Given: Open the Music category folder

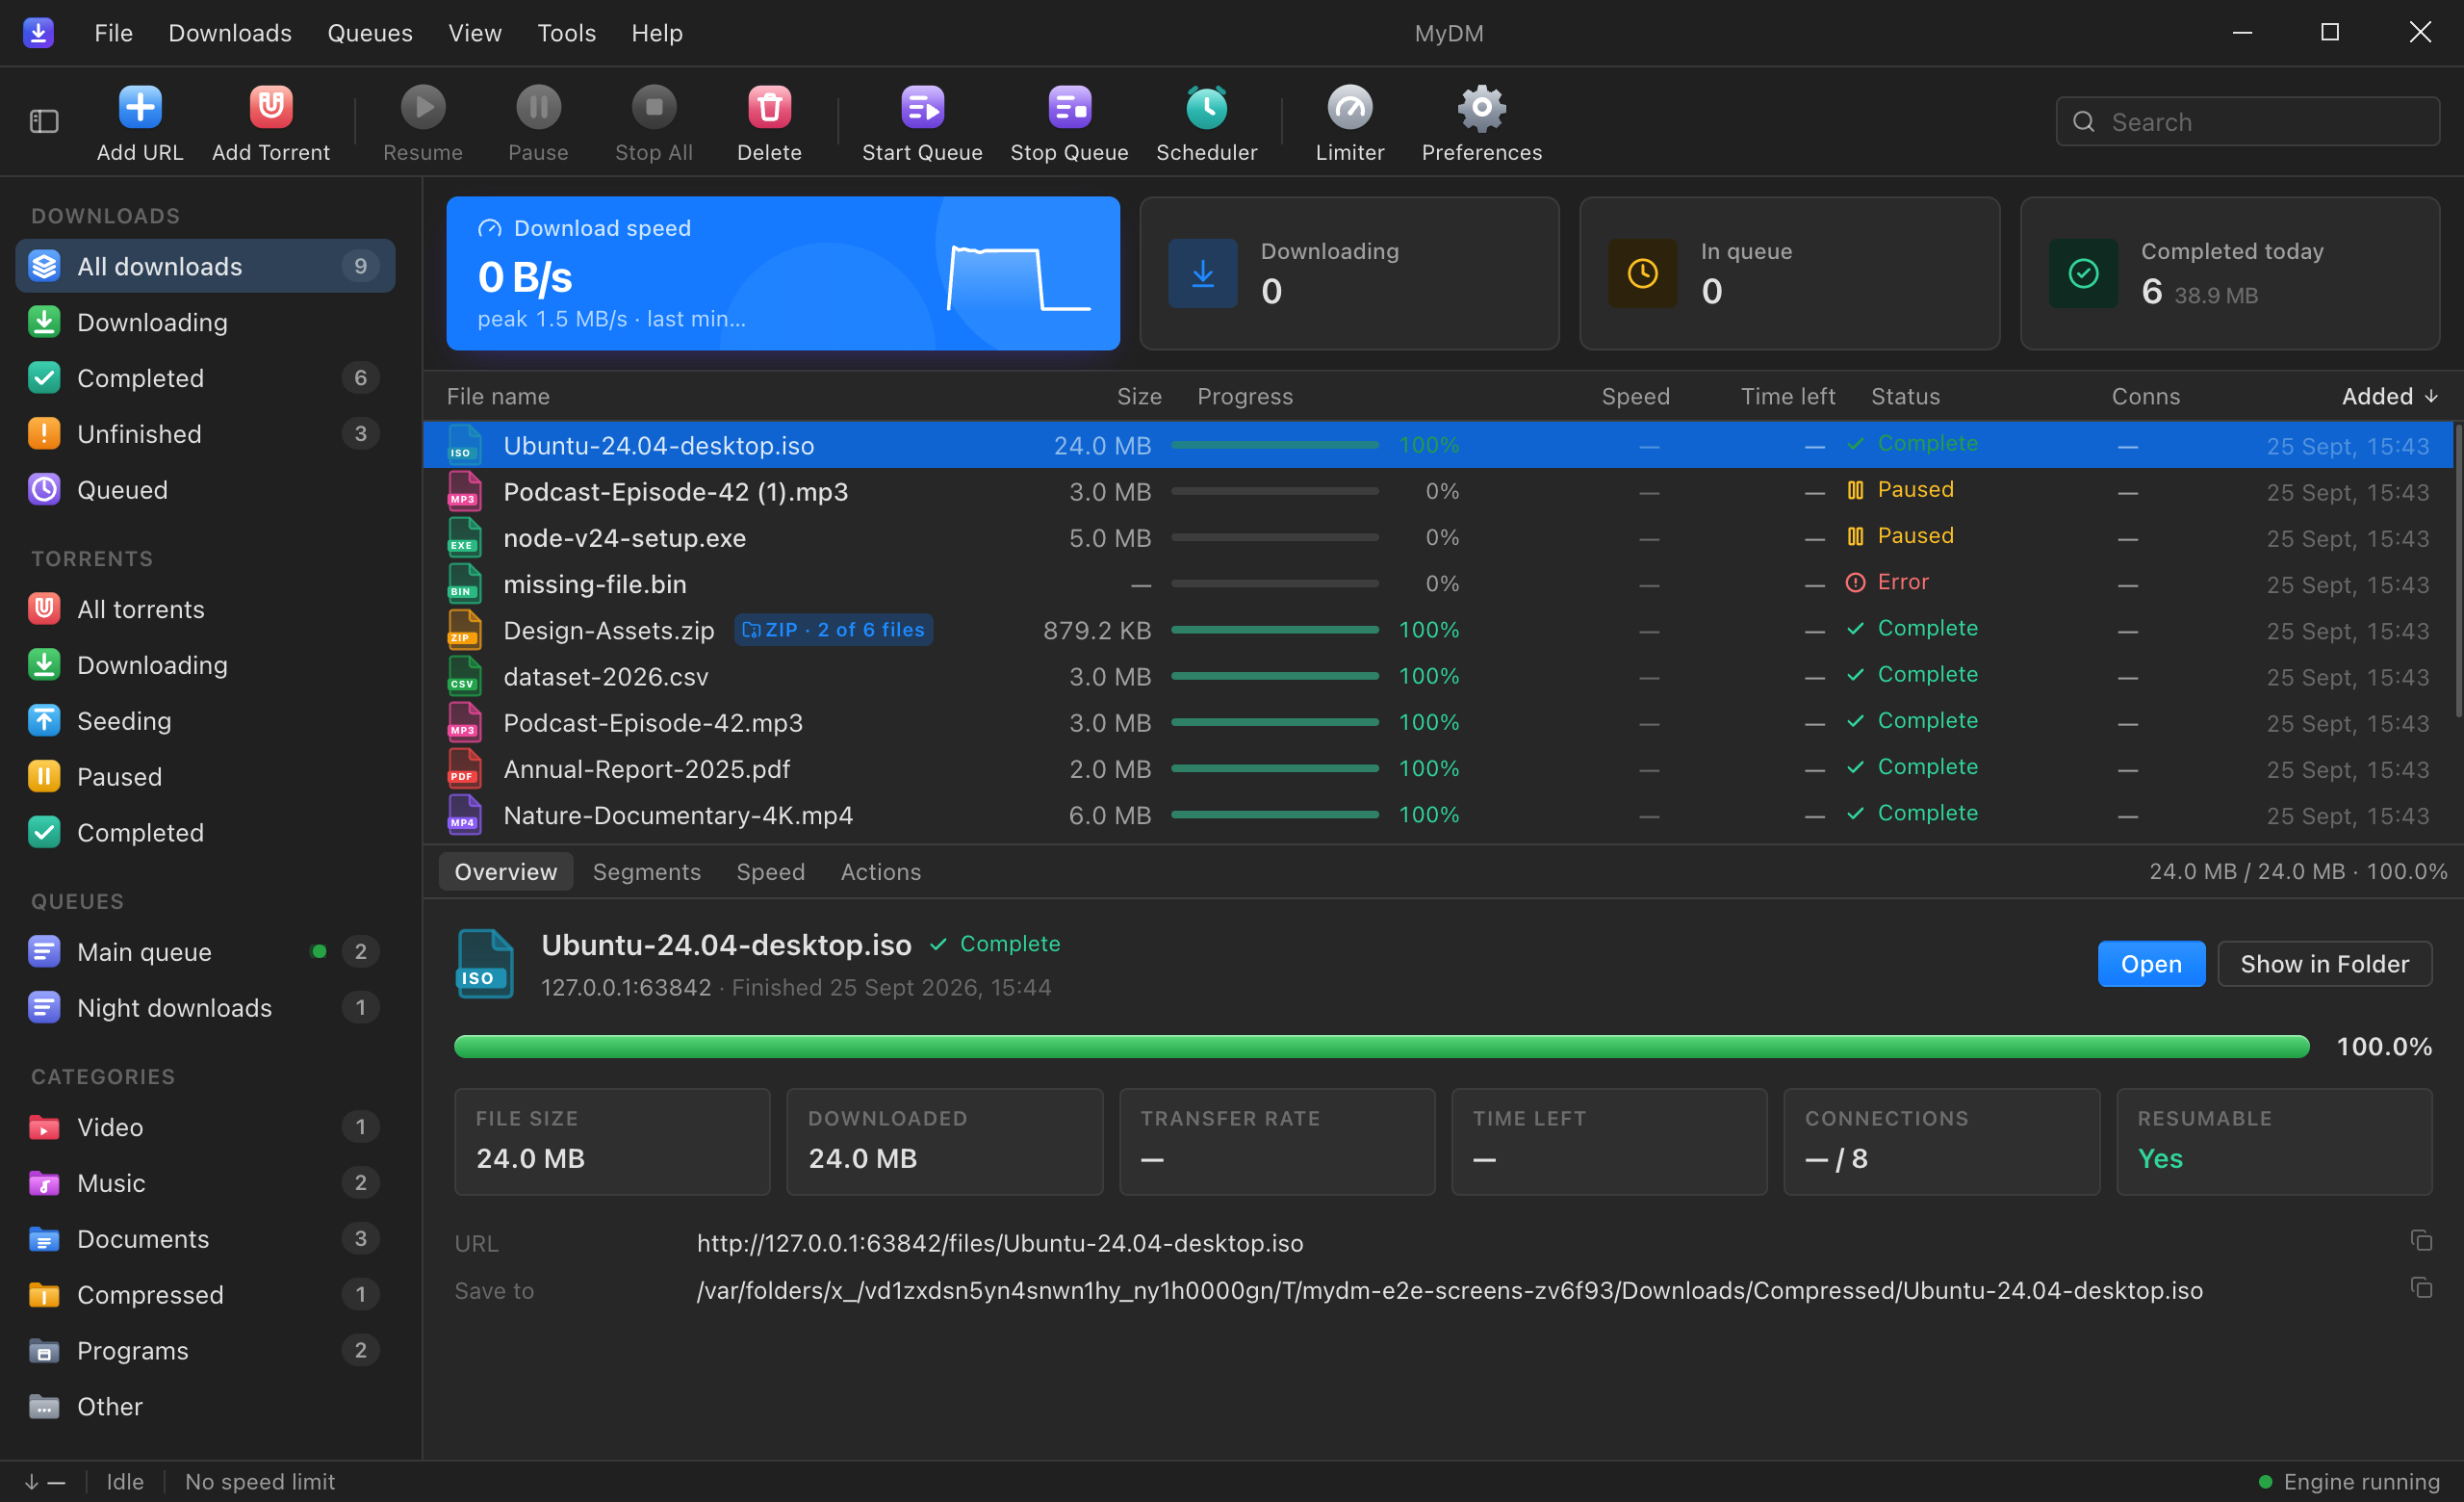Looking at the screenshot, I should tap(205, 1183).
